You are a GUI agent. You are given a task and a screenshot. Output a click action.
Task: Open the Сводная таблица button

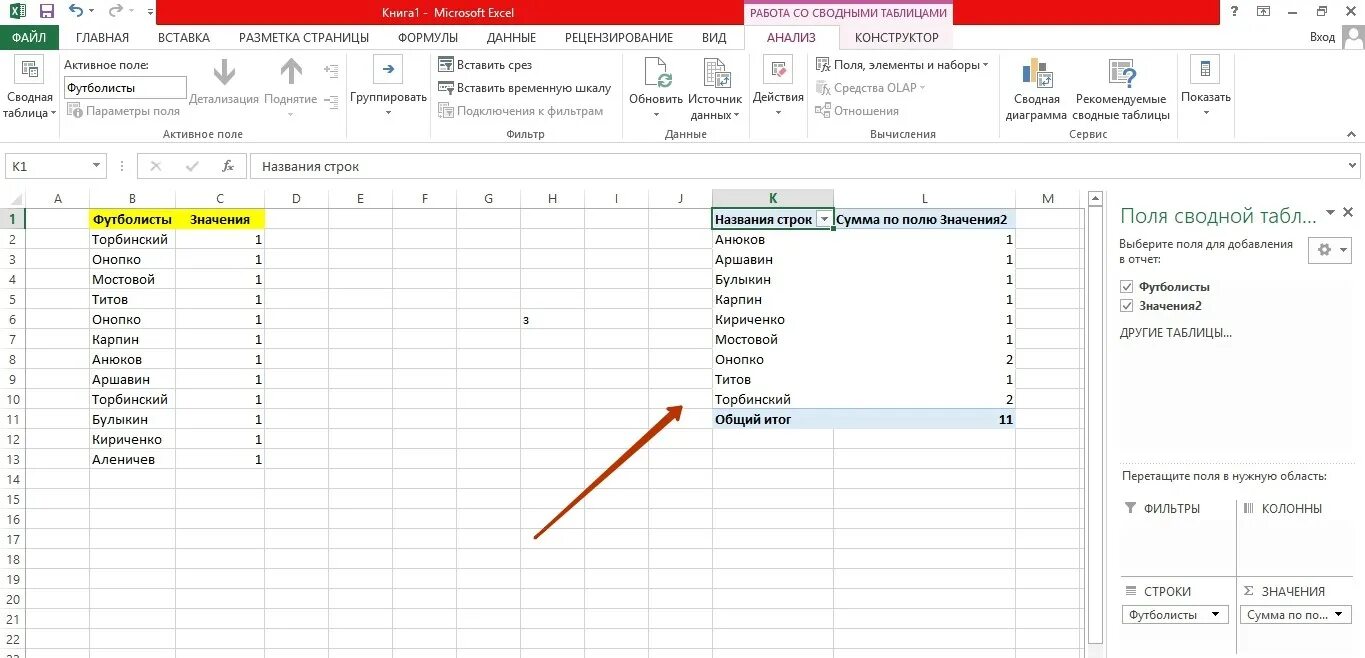pos(30,89)
